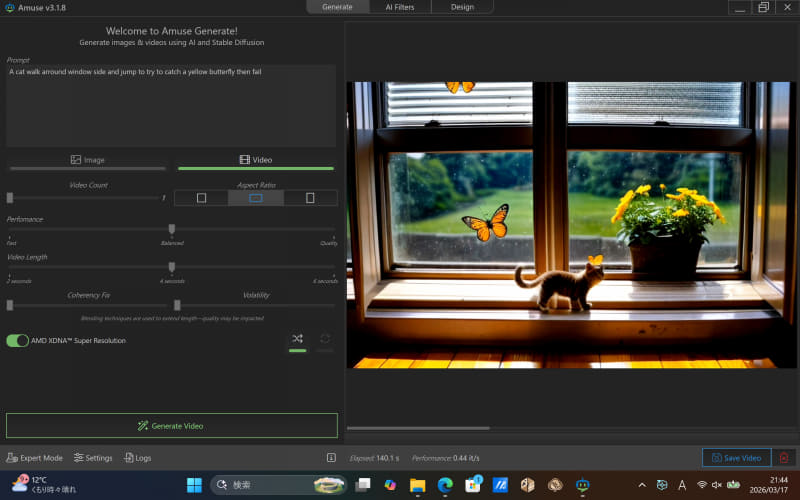The height and width of the screenshot is (500, 800).
Task: Open the Logs viewer
Action: 138,458
